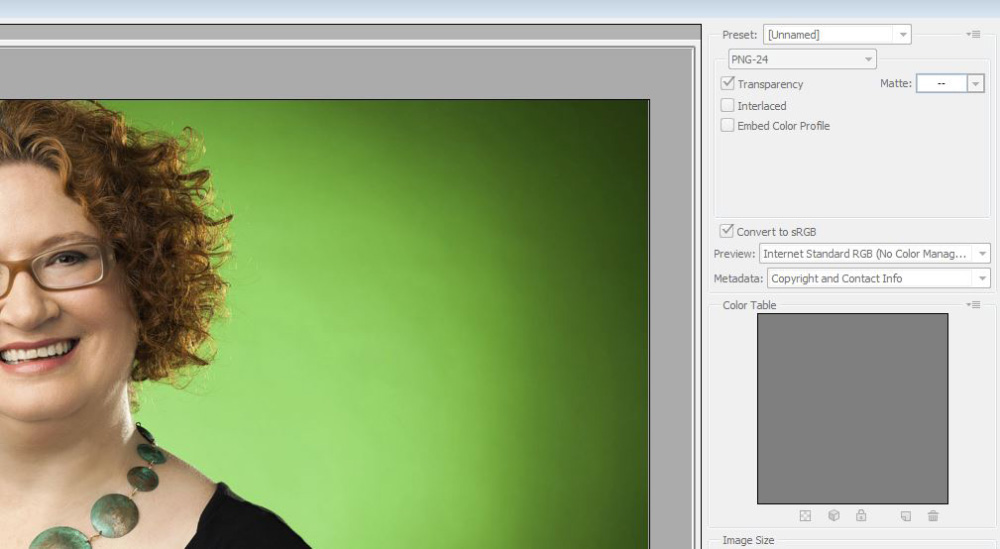This screenshot has height=549, width=1000.
Task: Click the Preview: label text
Action: [x=734, y=254]
